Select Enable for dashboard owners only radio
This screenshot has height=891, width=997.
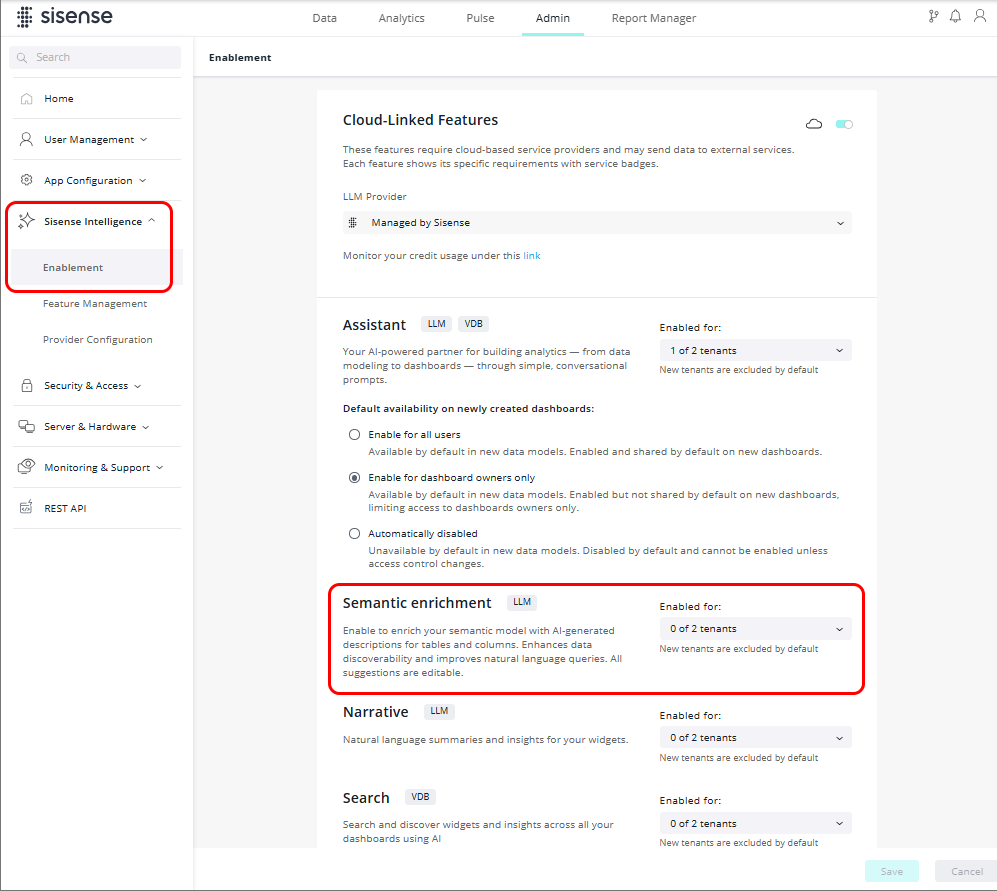click(x=354, y=478)
